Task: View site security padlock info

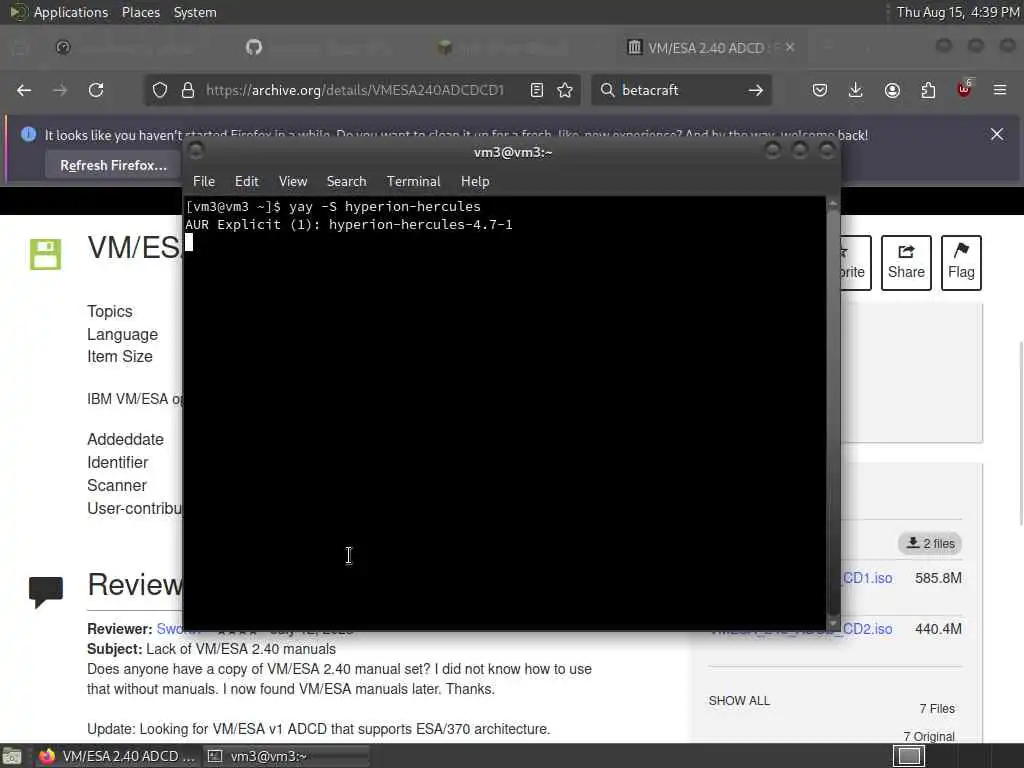Action: pos(188,90)
